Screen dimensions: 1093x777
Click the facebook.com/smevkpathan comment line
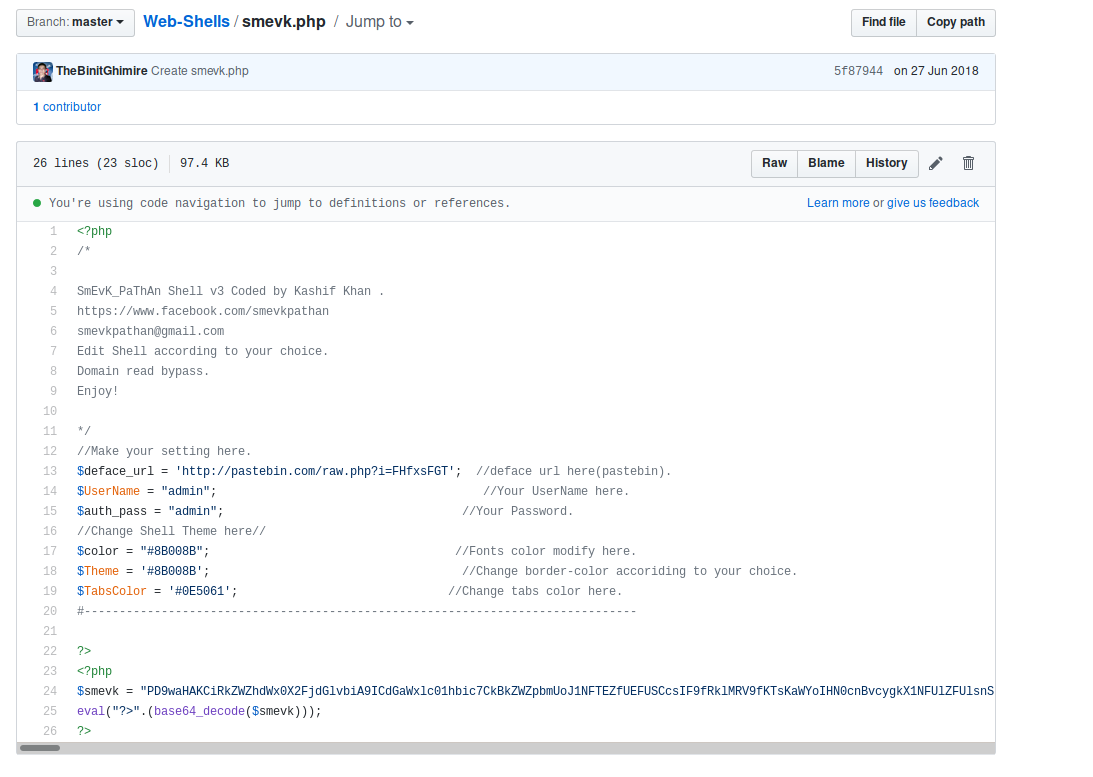point(203,311)
